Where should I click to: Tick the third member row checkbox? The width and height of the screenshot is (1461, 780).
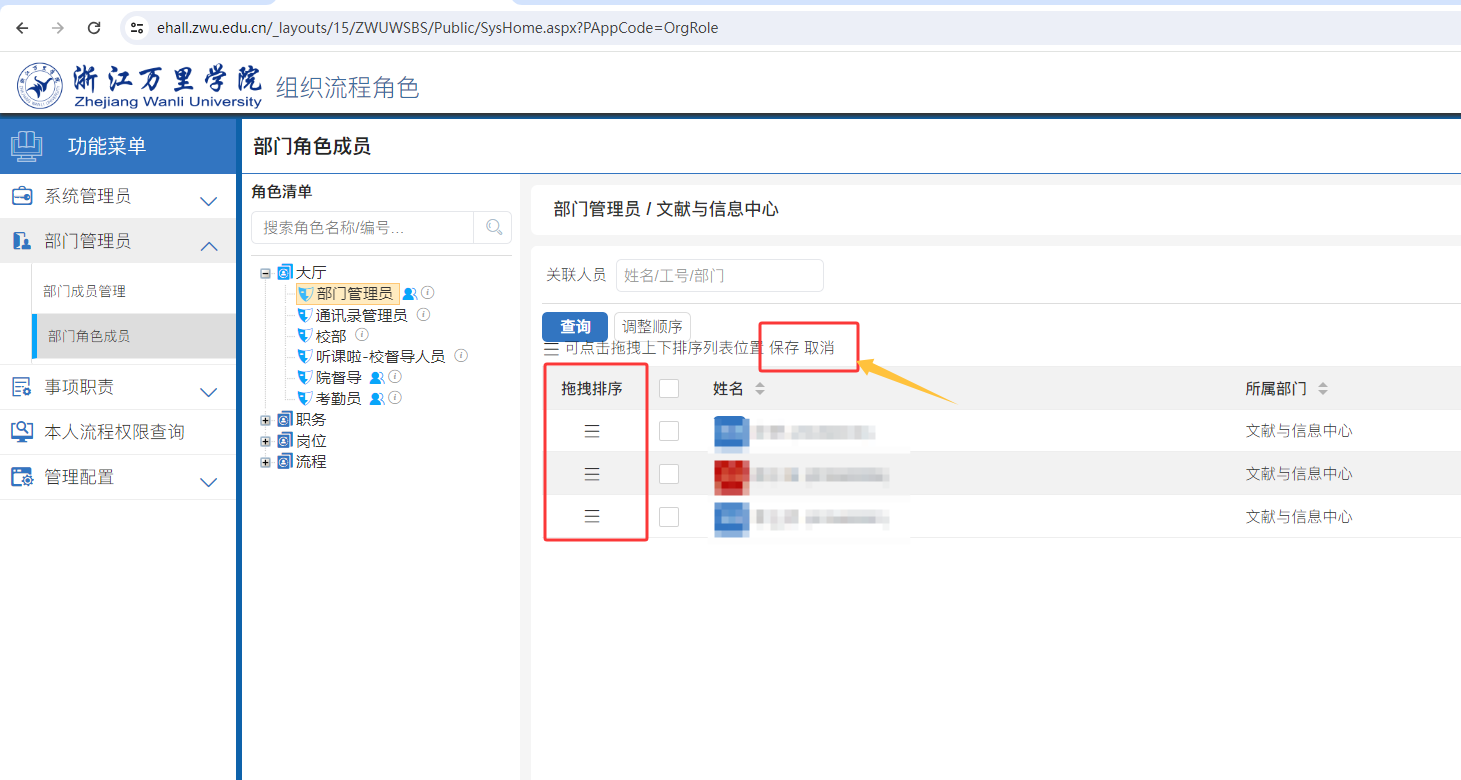[669, 517]
